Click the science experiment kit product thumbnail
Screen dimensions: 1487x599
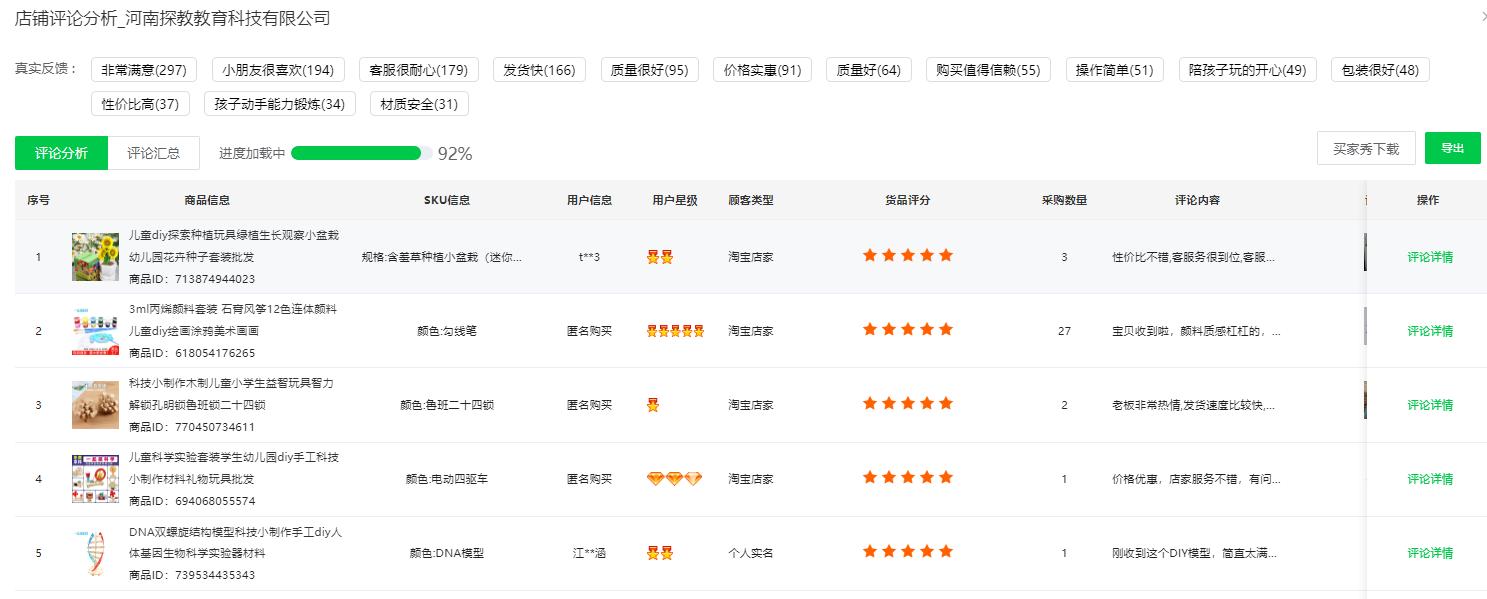[x=95, y=479]
